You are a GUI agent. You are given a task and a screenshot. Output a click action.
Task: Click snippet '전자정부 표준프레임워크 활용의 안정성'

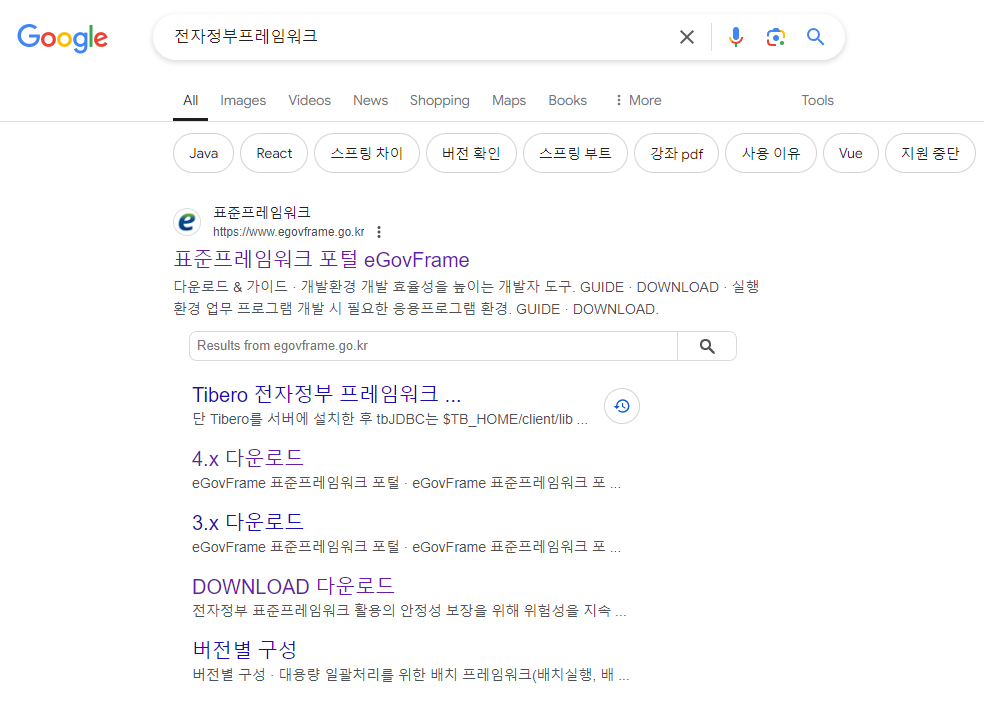[x=409, y=610]
